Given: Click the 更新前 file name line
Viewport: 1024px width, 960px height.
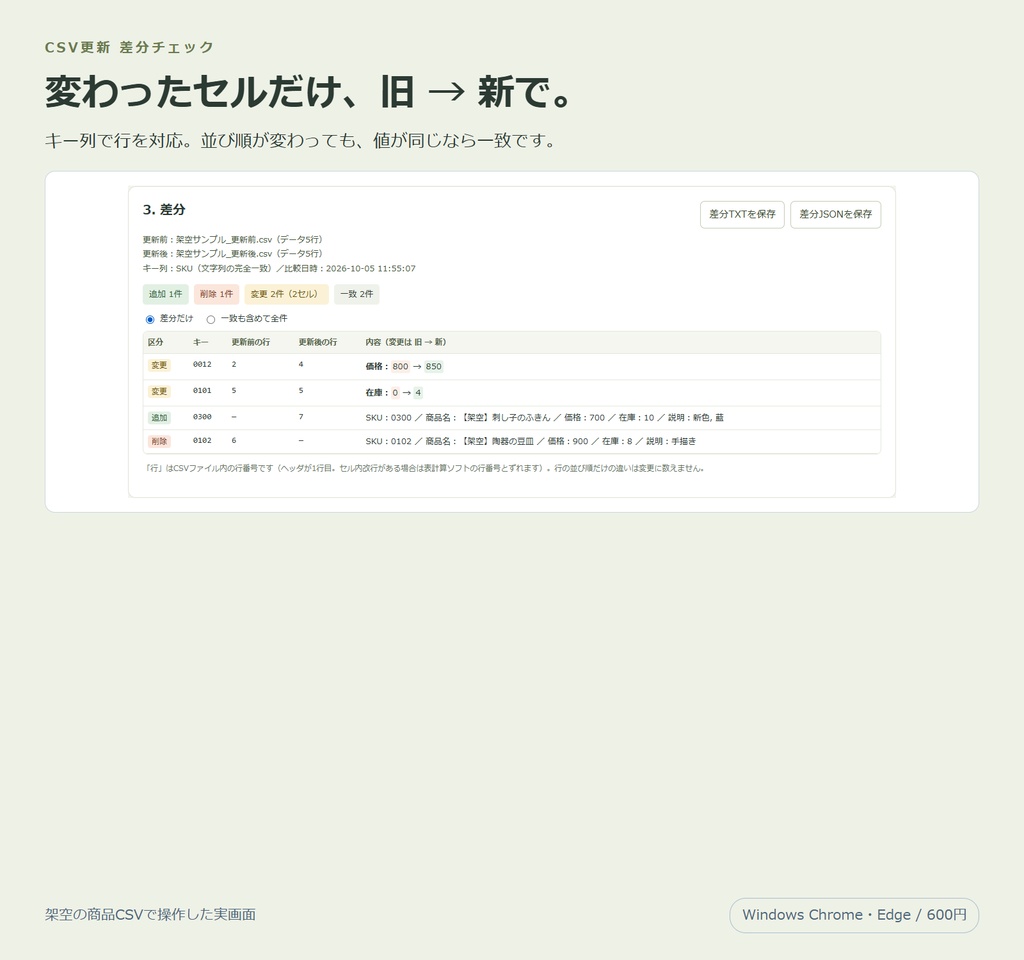Looking at the screenshot, I should (232, 240).
